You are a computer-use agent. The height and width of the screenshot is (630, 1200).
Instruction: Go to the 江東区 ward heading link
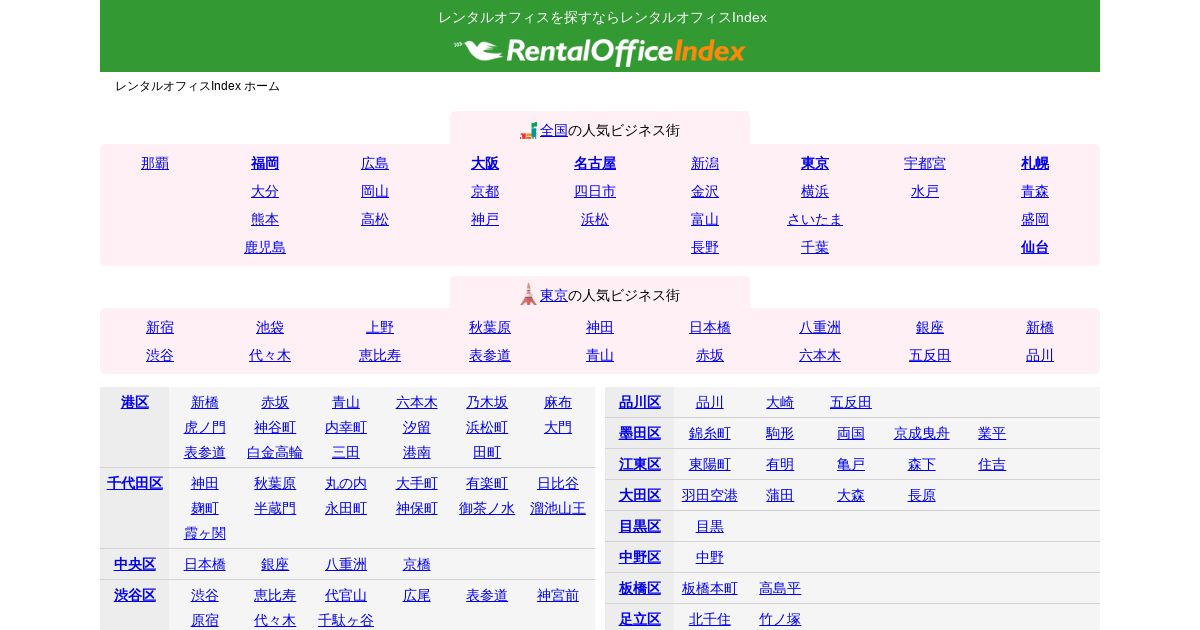[640, 464]
